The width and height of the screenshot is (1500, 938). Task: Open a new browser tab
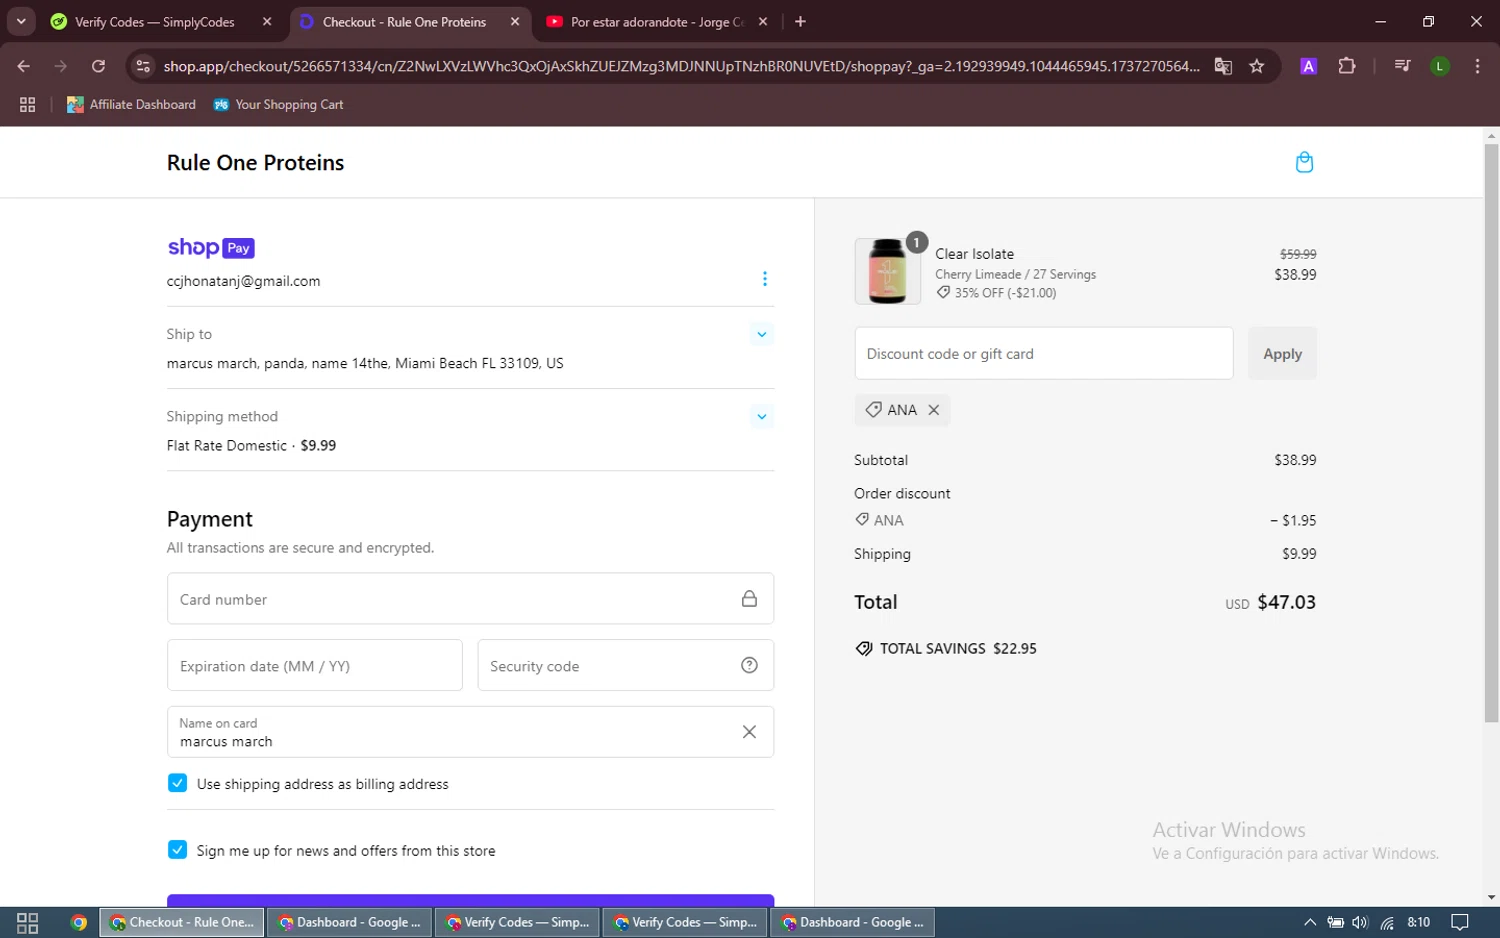coord(800,22)
